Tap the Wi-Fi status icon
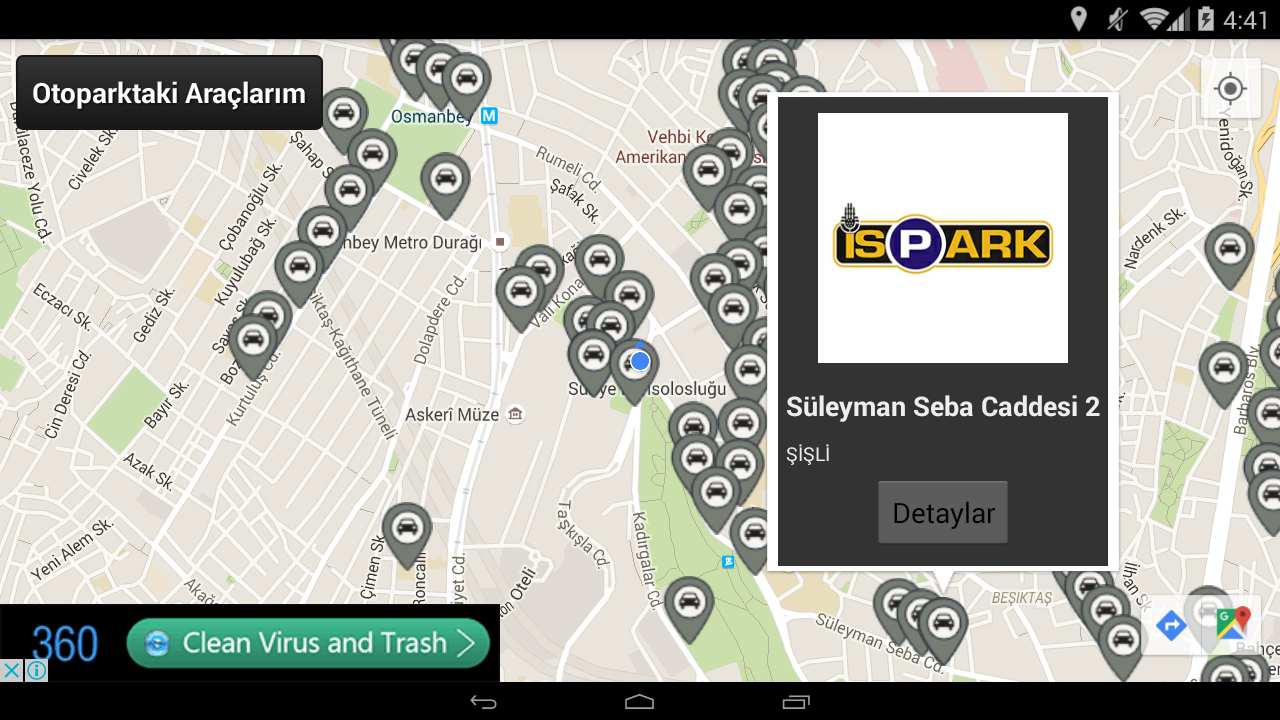The height and width of the screenshot is (720, 1280). (1155, 19)
